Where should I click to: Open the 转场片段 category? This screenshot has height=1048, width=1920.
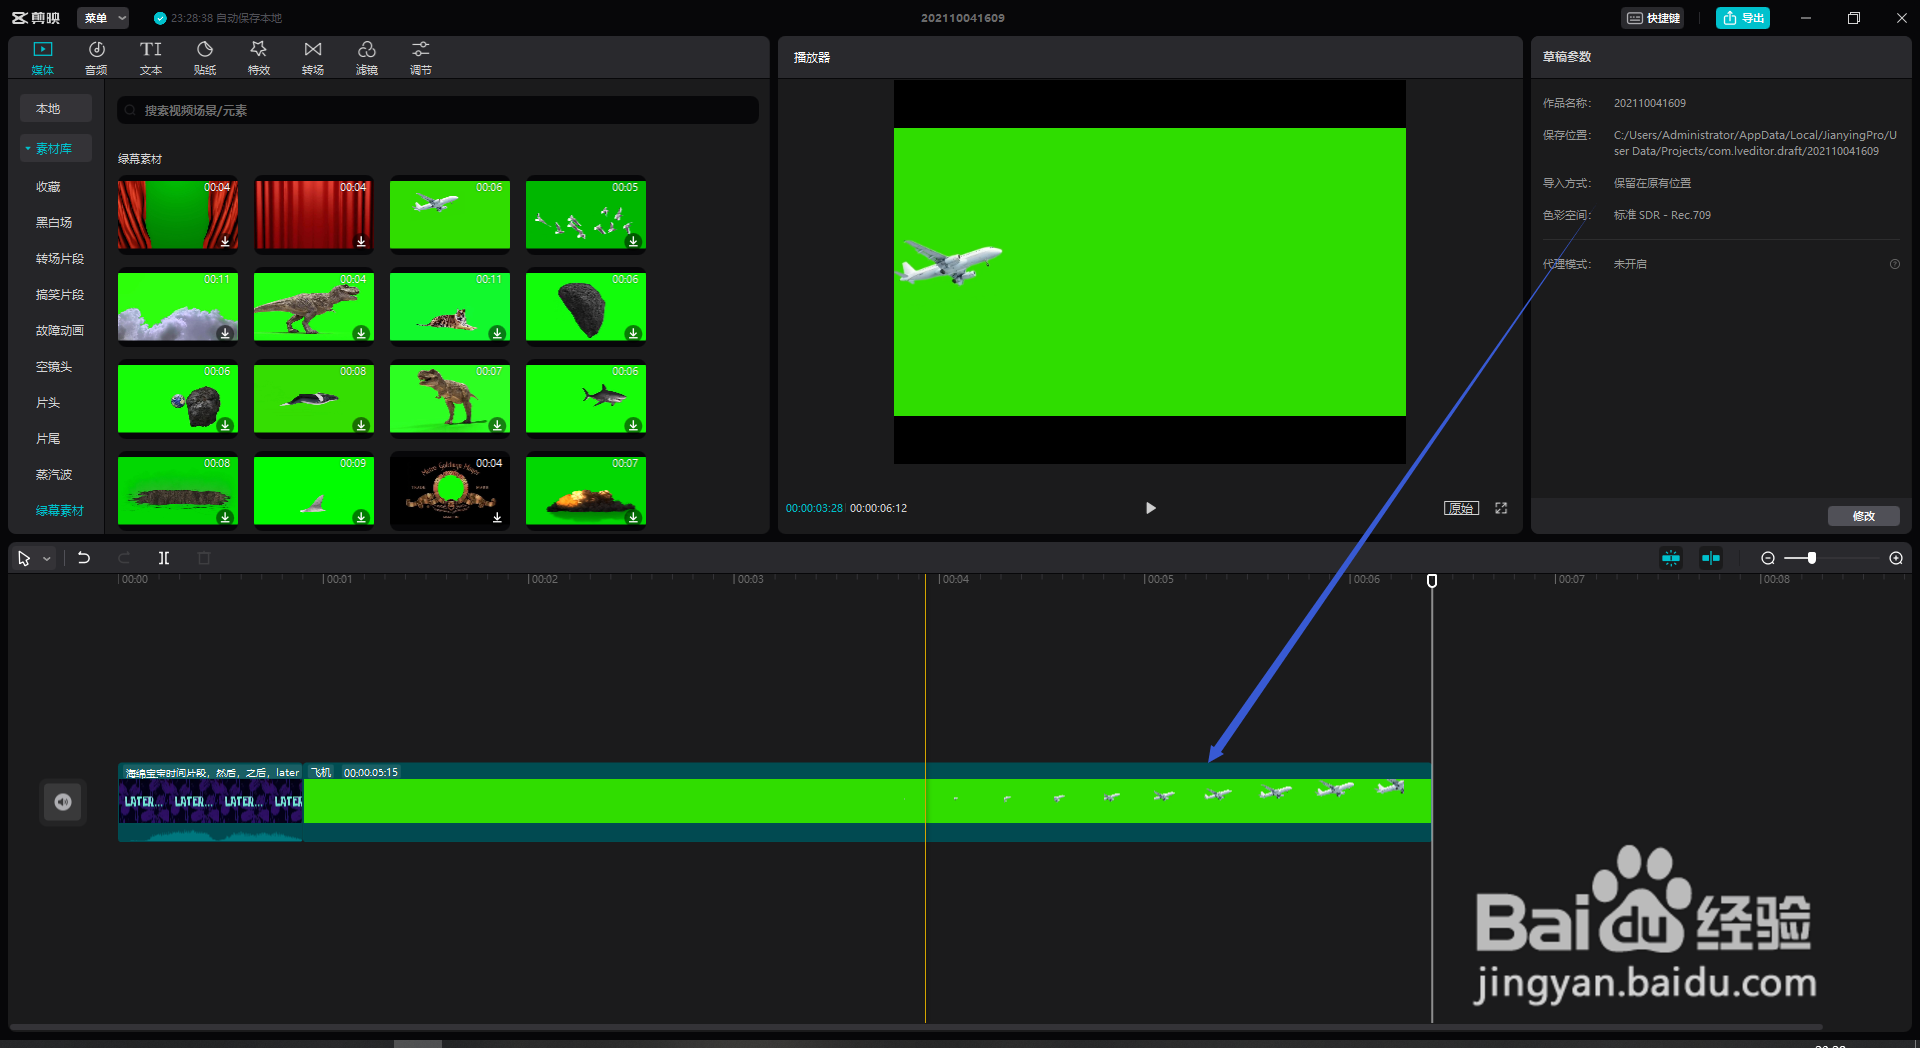tap(60, 259)
